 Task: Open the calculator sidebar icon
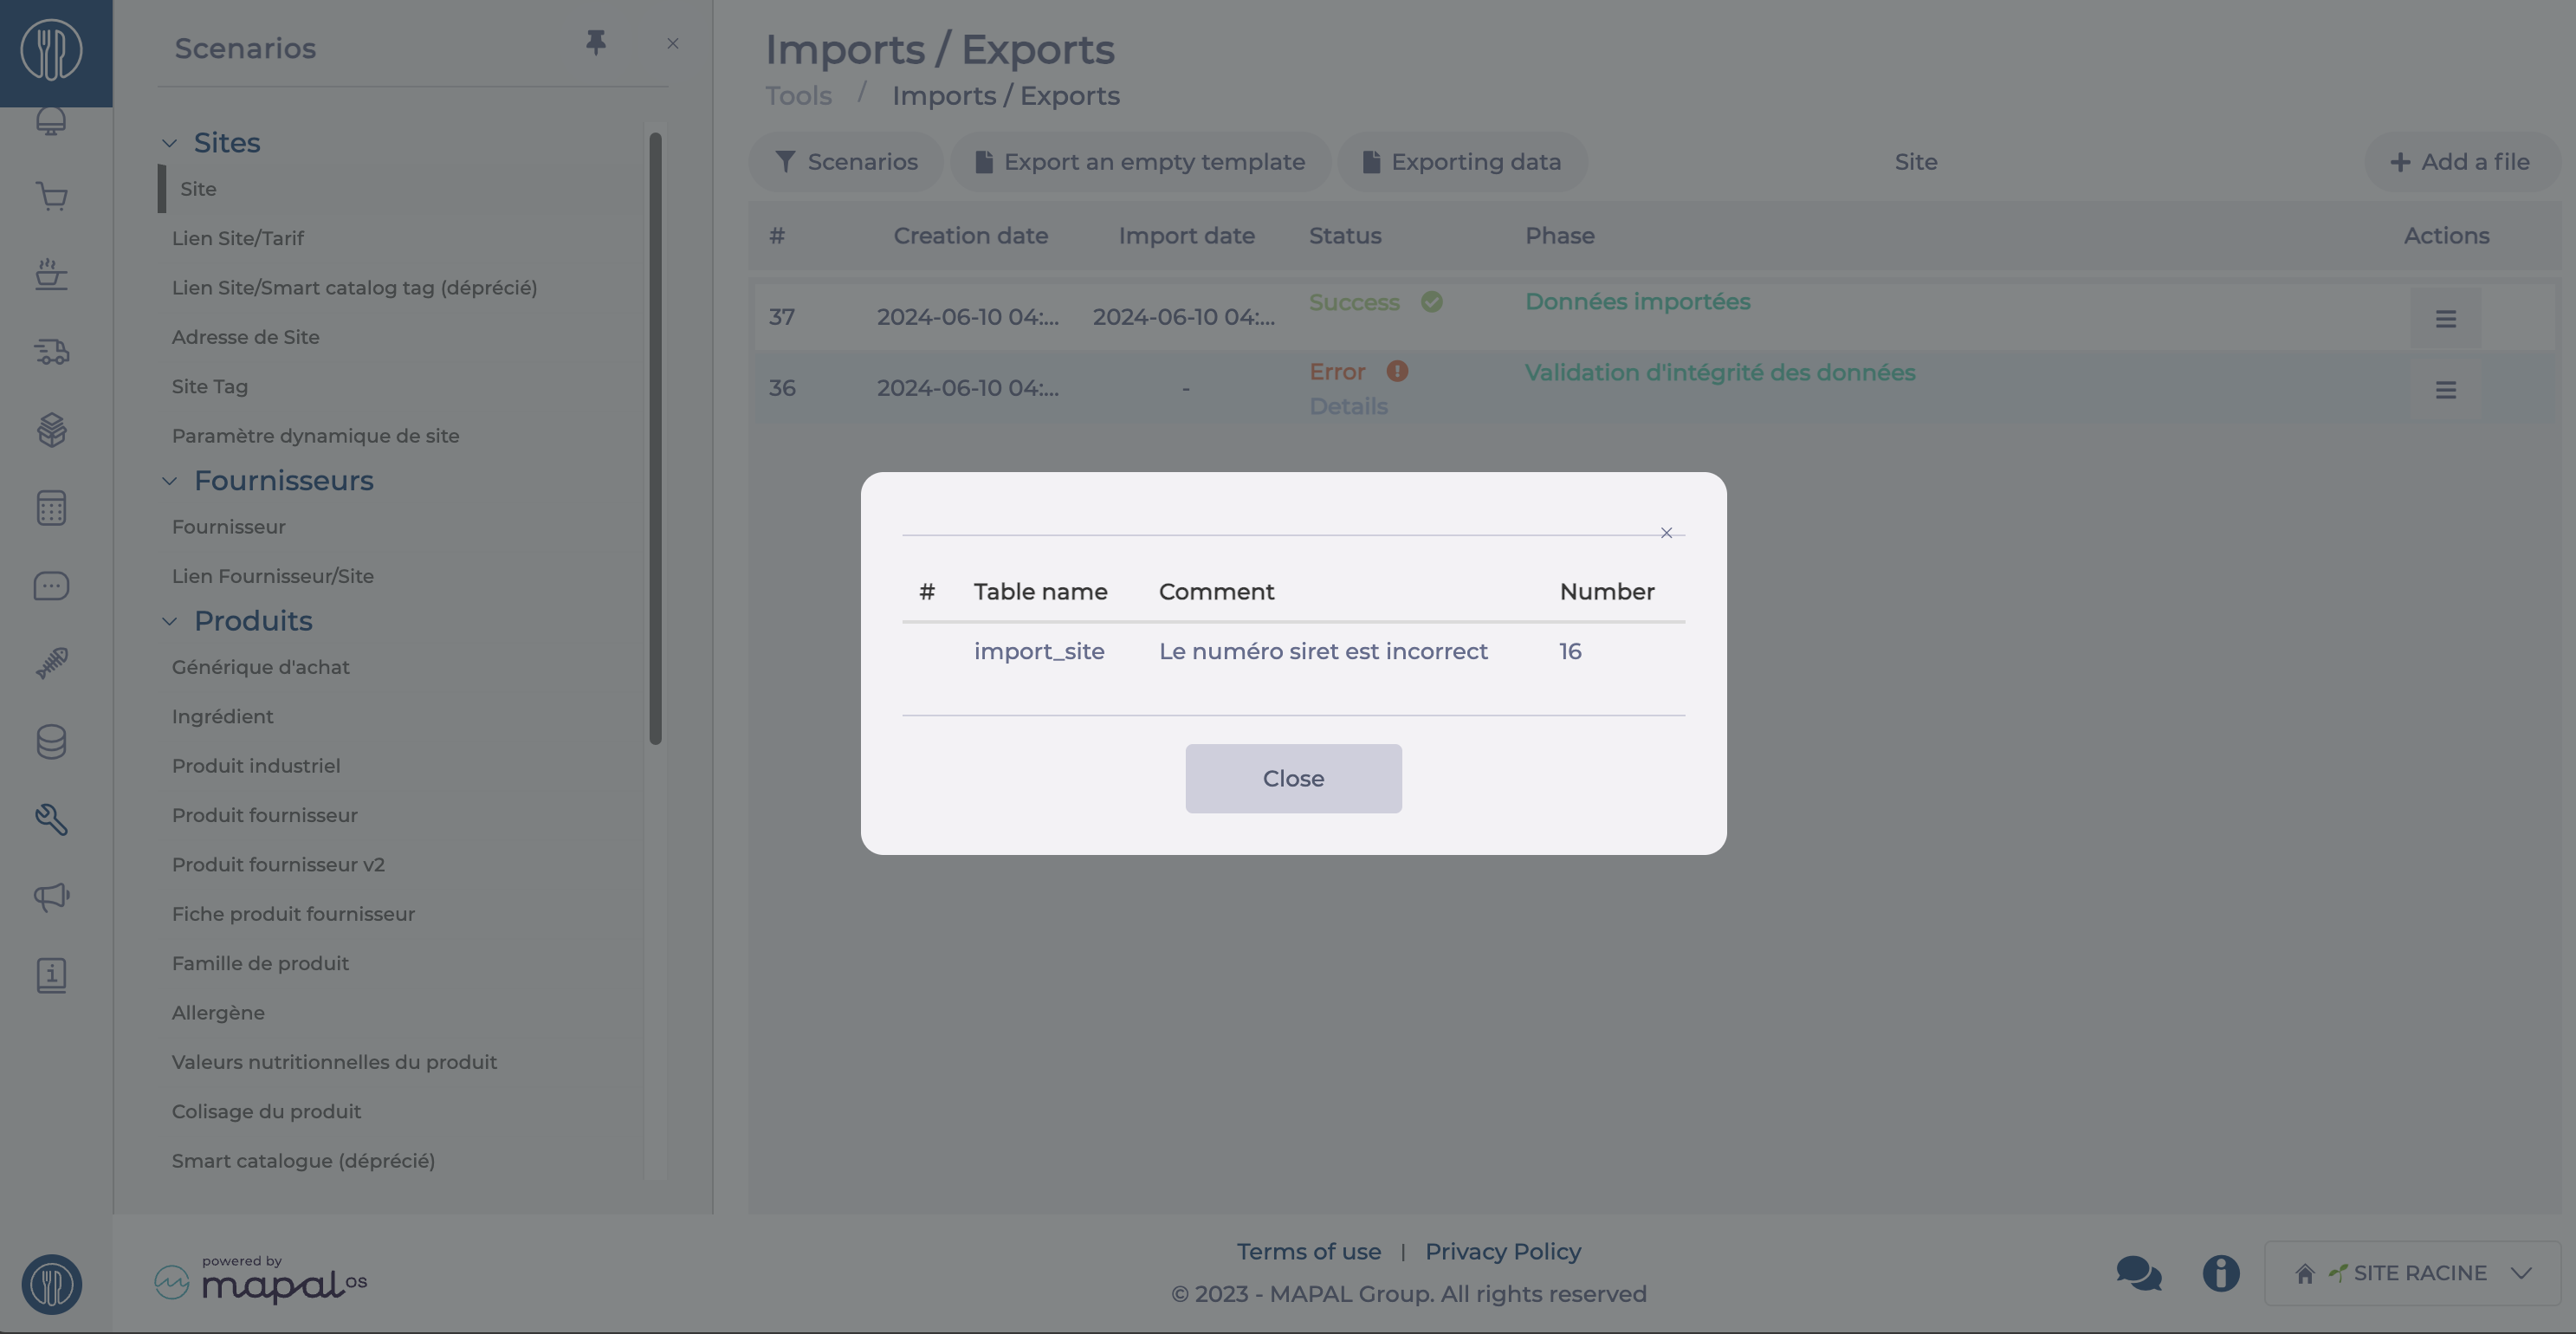point(51,508)
